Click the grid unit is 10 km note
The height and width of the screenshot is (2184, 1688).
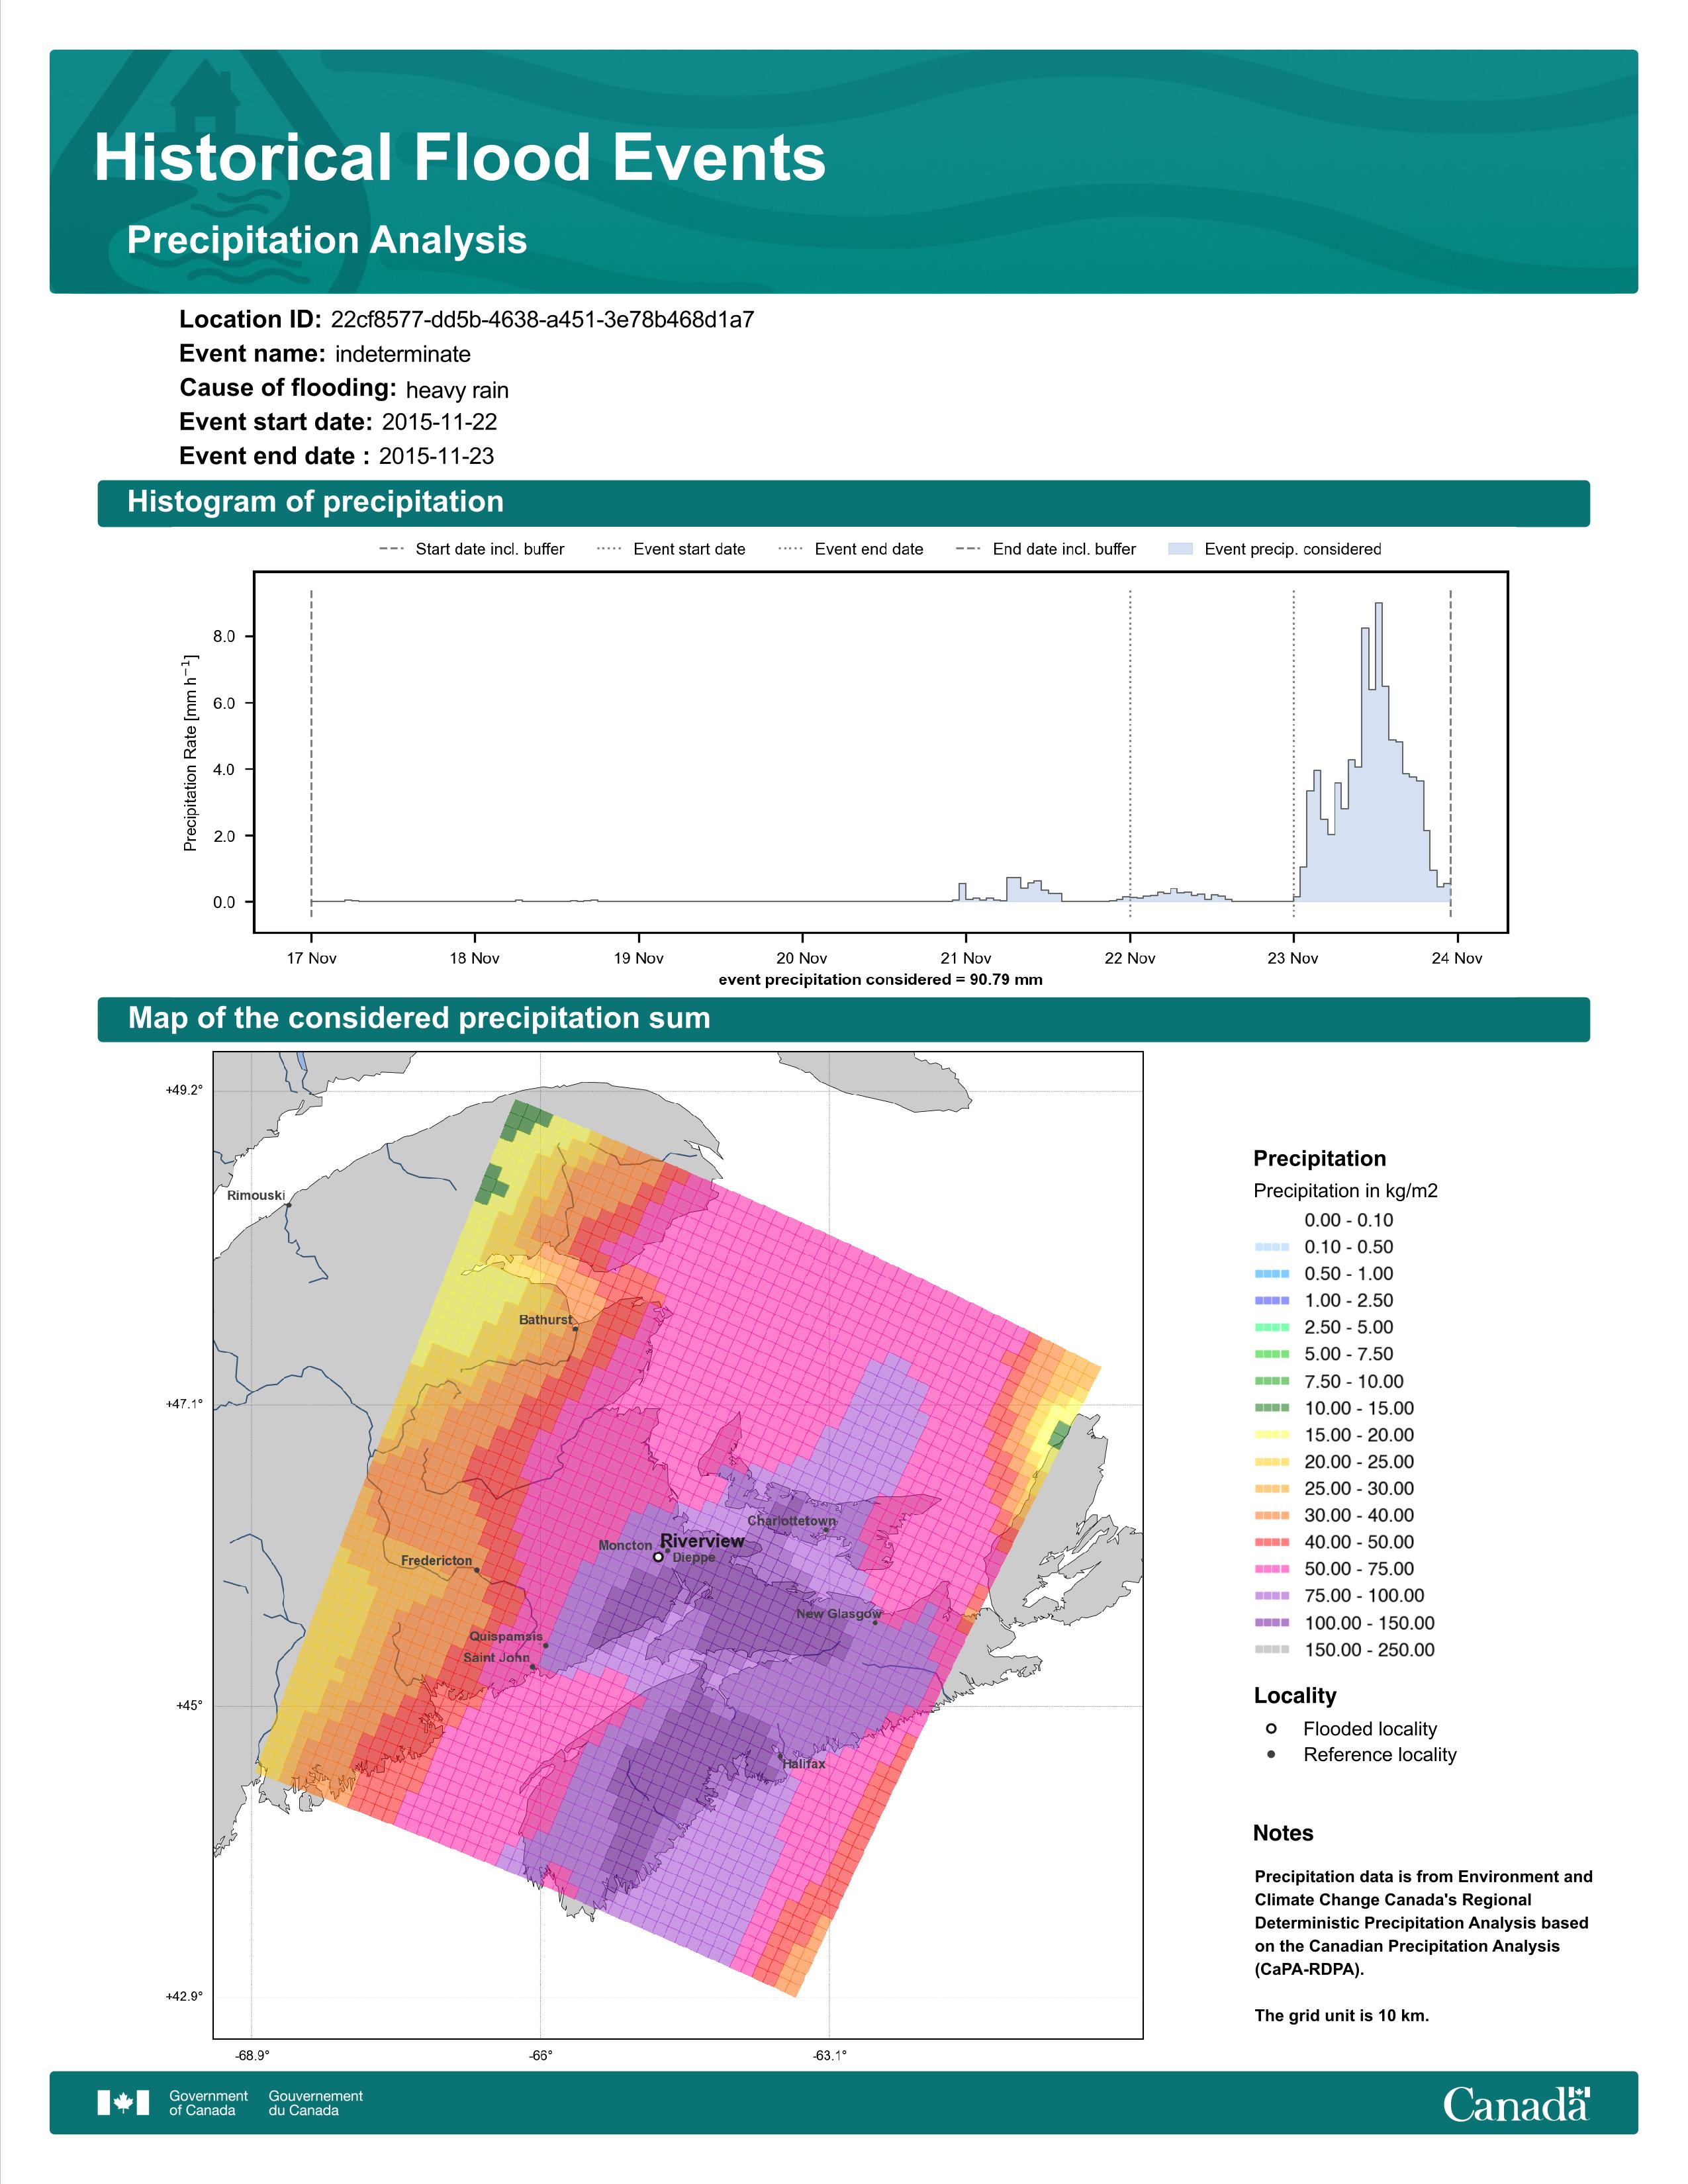[1342, 2015]
